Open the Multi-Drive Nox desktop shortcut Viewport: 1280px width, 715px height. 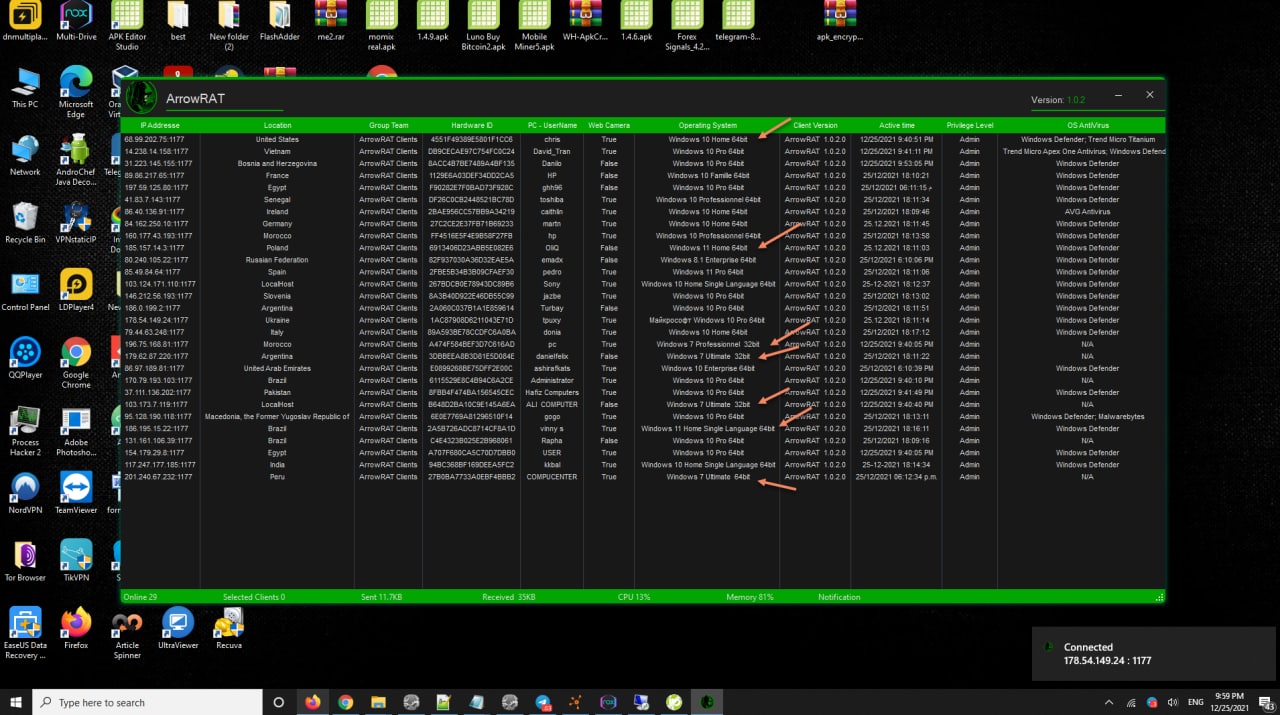77,20
